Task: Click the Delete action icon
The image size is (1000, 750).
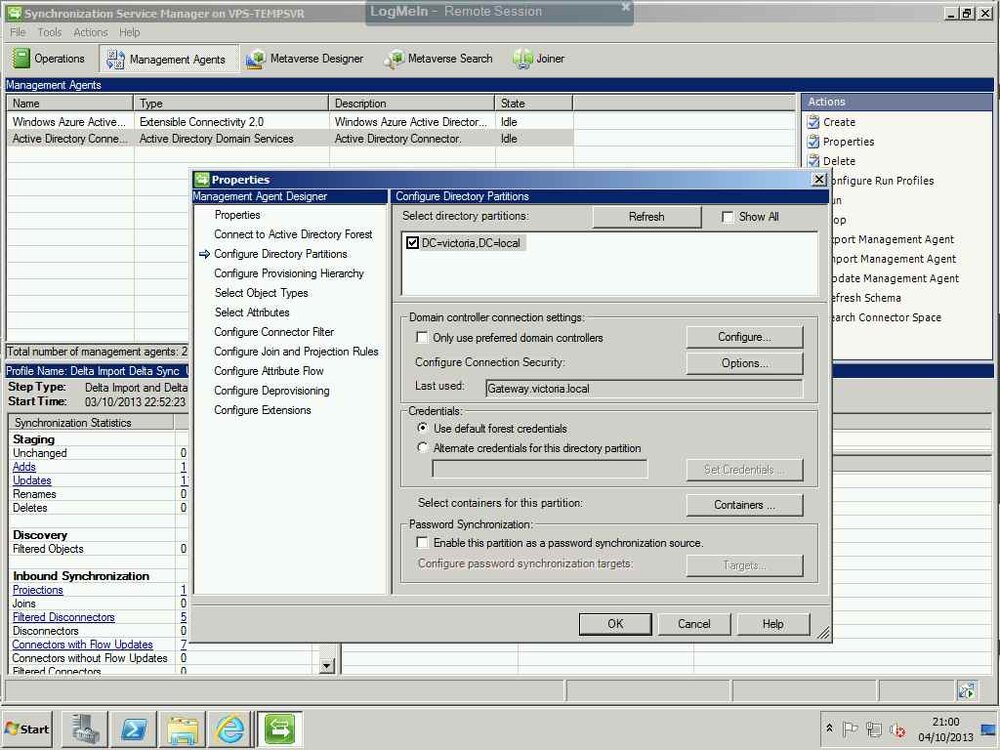Action: [x=813, y=161]
